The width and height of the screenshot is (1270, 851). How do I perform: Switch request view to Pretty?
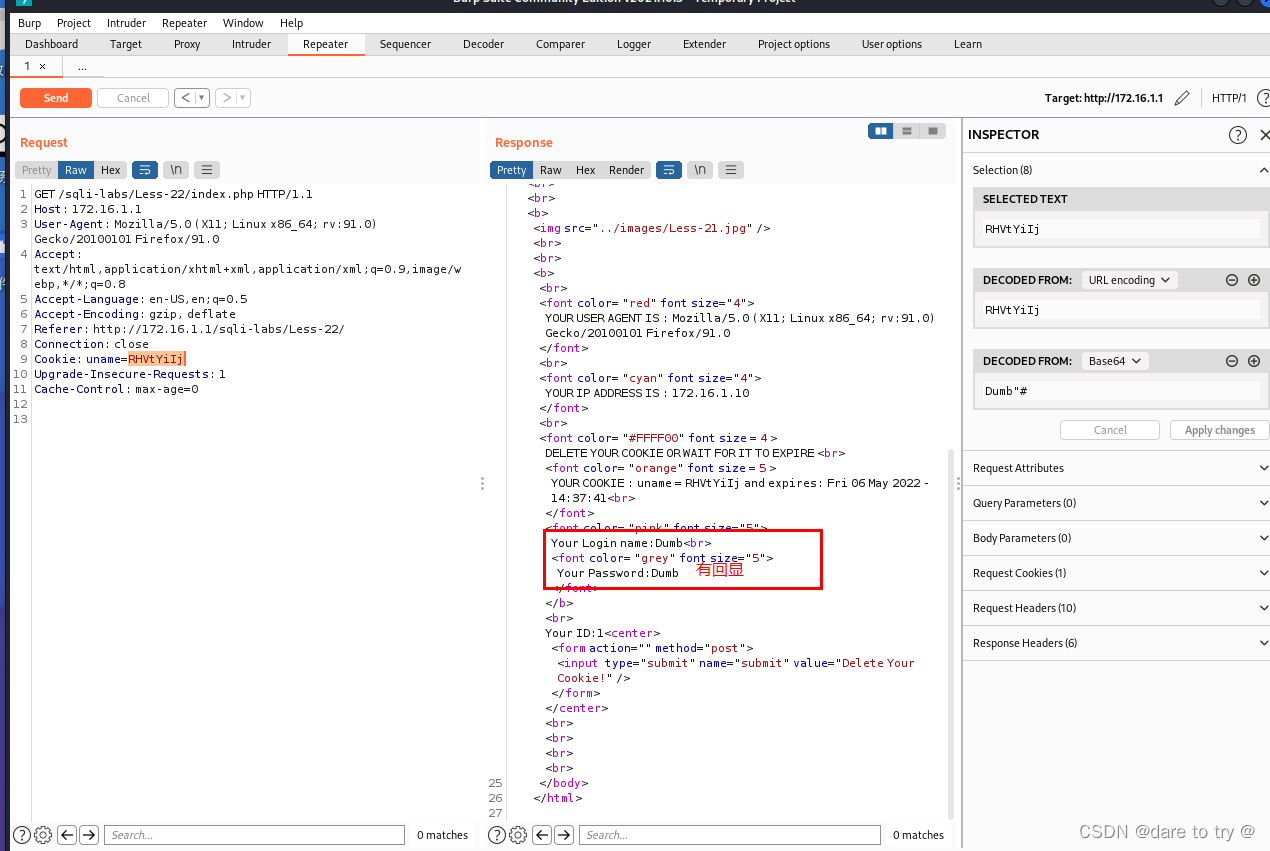click(36, 170)
